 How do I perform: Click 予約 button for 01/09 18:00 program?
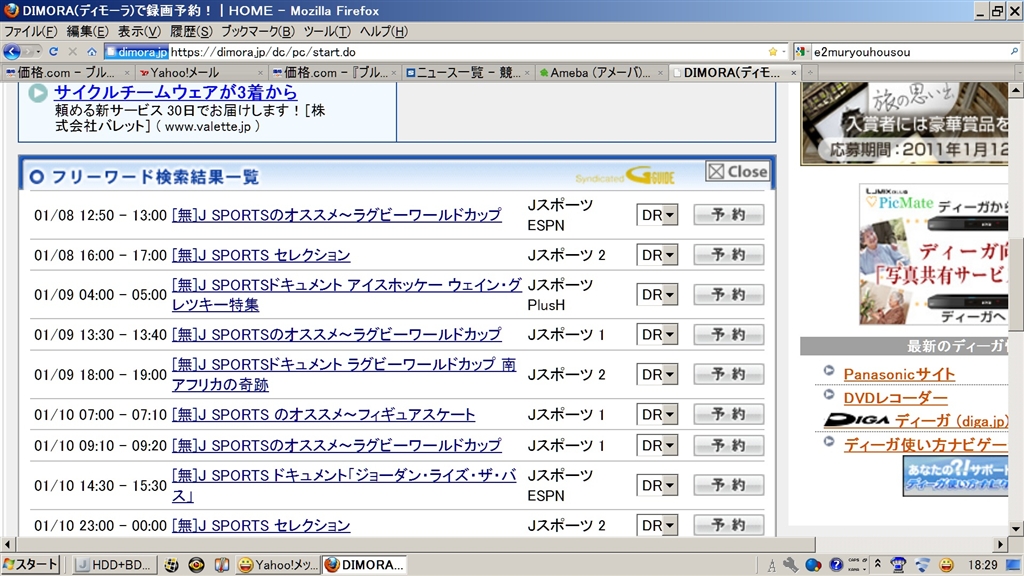[728, 374]
